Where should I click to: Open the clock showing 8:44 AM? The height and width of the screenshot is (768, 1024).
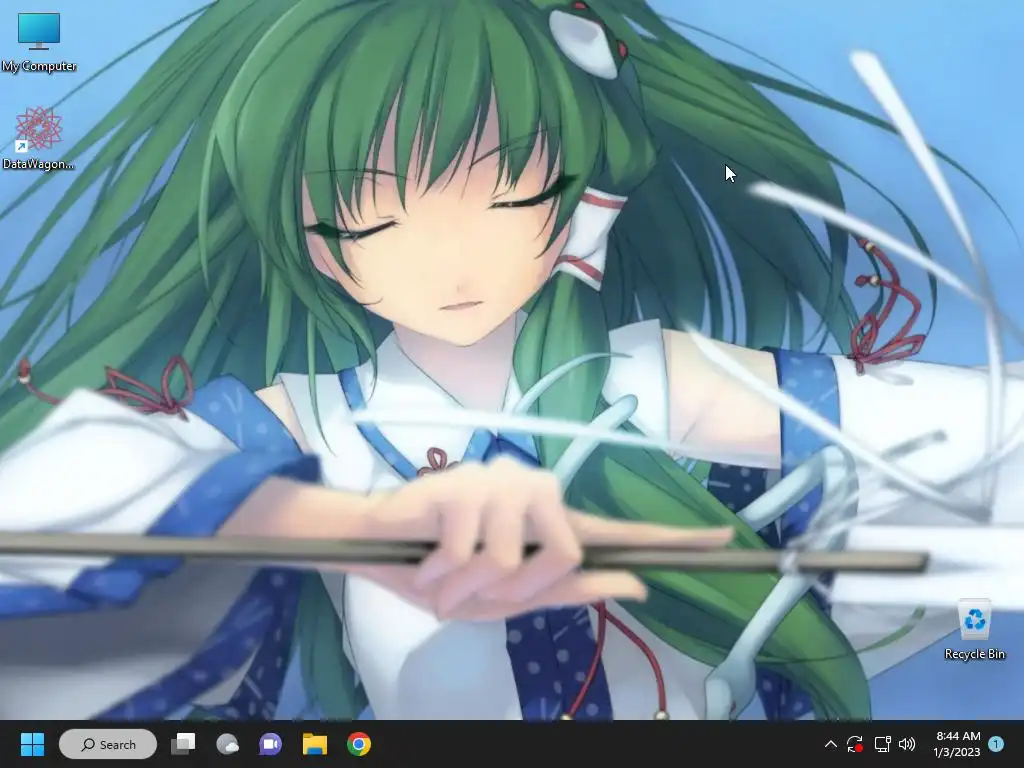[x=957, y=744]
